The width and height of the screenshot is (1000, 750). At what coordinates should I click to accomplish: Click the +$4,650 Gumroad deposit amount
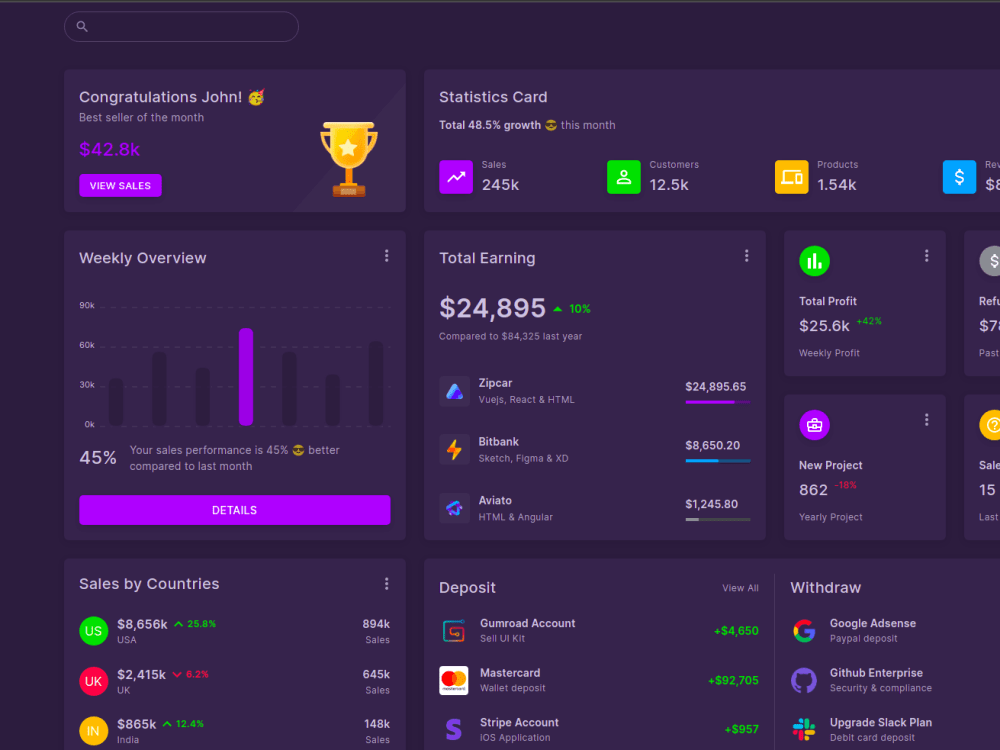[736, 631]
